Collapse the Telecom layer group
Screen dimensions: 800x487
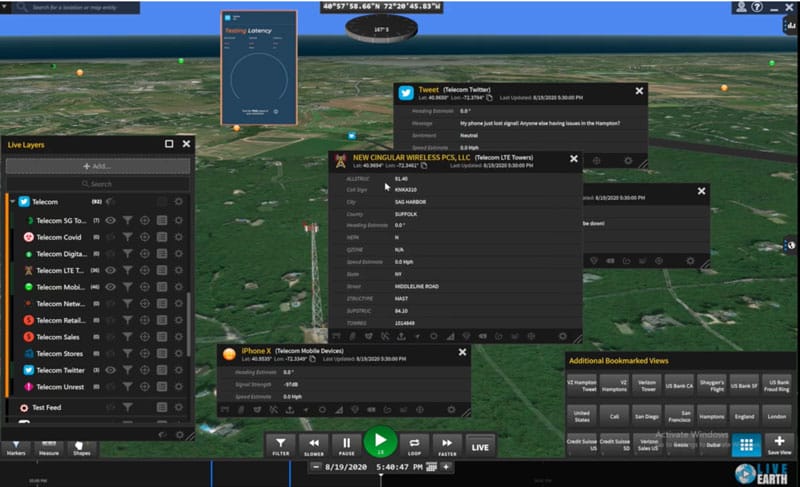(x=13, y=202)
